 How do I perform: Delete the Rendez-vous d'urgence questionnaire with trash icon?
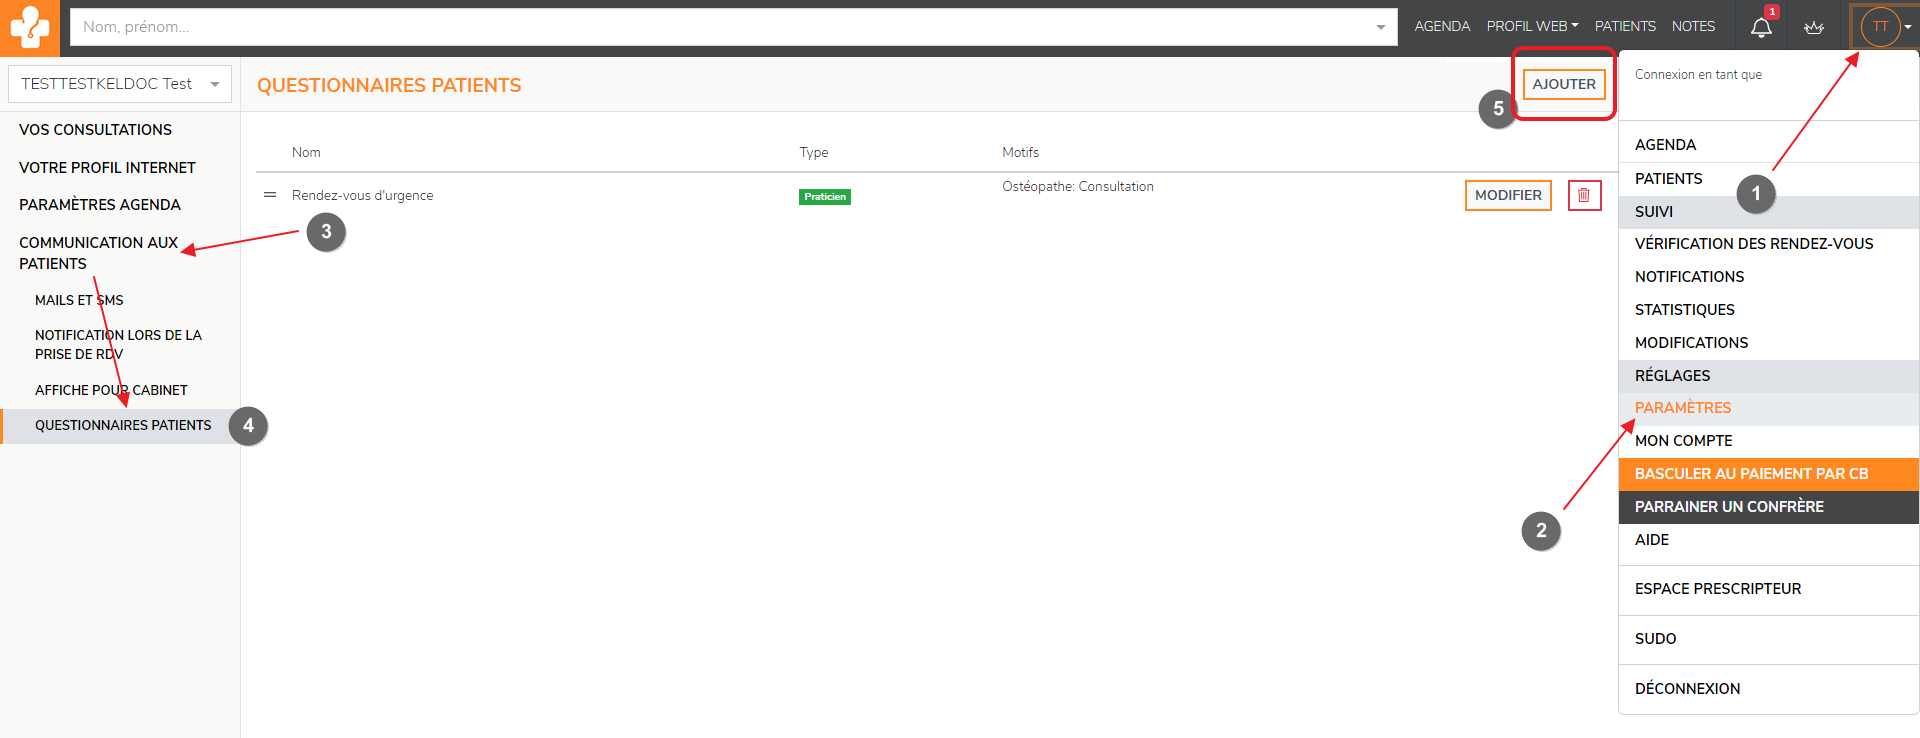tap(1584, 195)
